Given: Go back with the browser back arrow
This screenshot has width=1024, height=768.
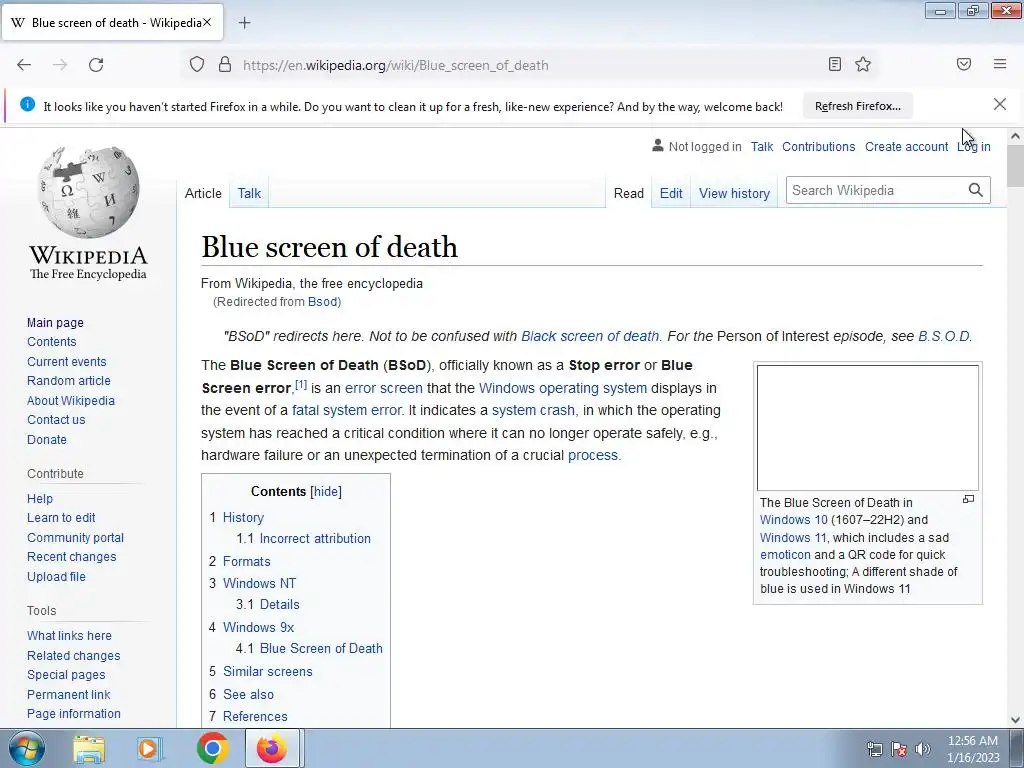Looking at the screenshot, I should pyautogui.click(x=24, y=65).
